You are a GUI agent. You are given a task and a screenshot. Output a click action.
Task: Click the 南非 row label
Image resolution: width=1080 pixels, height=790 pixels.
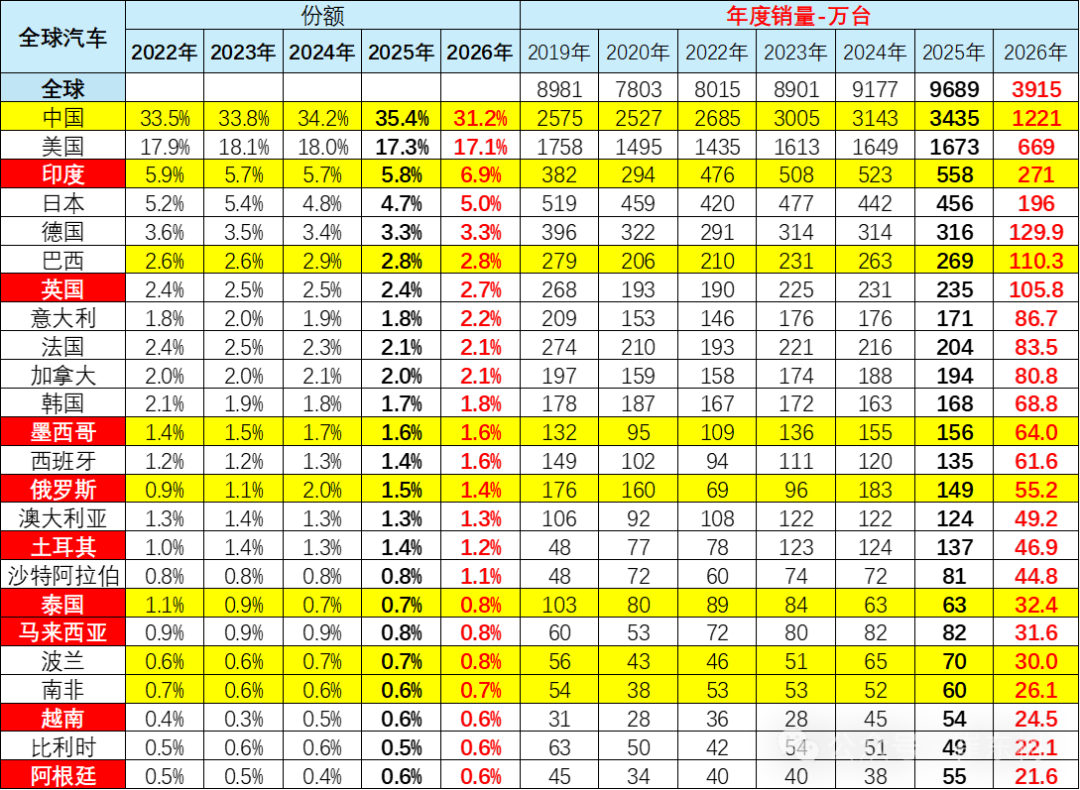63,690
